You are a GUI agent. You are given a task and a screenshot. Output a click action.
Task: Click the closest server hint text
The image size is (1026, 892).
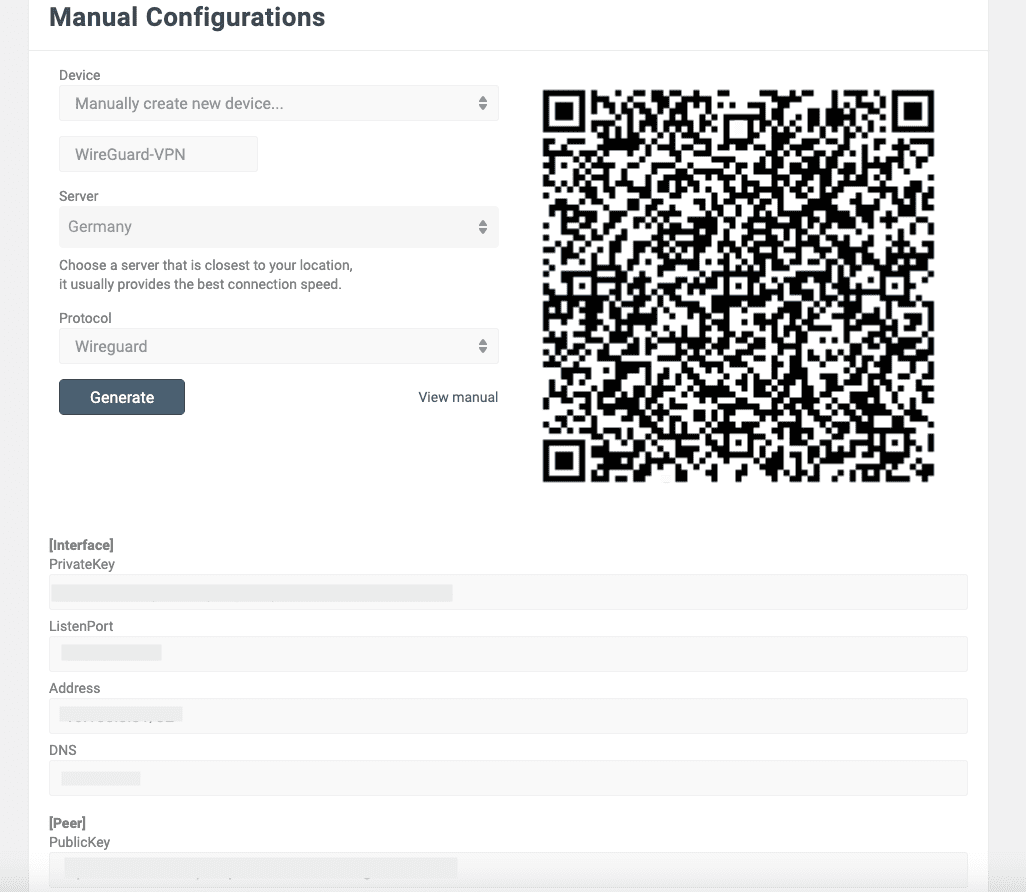[205, 275]
